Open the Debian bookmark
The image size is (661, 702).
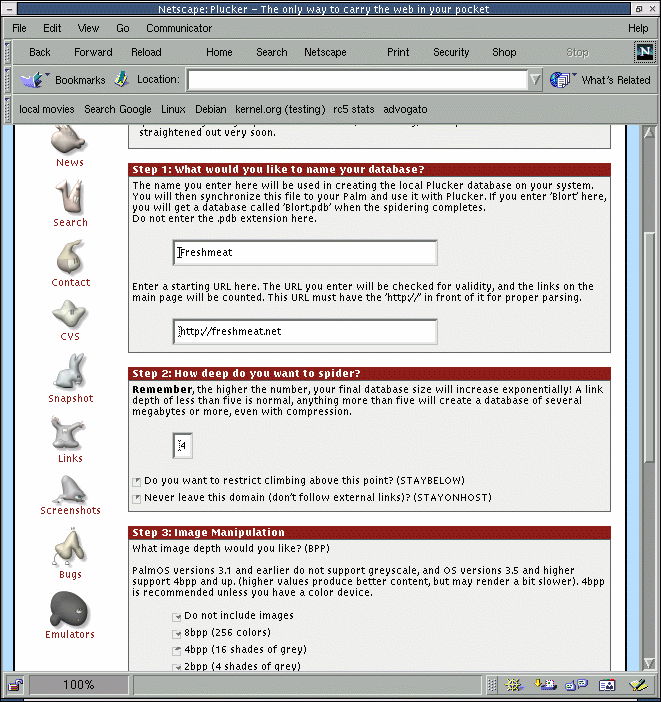point(210,109)
